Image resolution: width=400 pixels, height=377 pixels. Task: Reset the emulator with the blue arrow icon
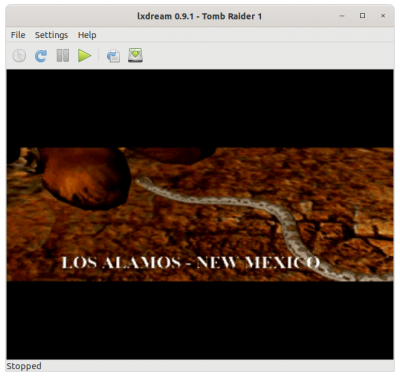(41, 55)
